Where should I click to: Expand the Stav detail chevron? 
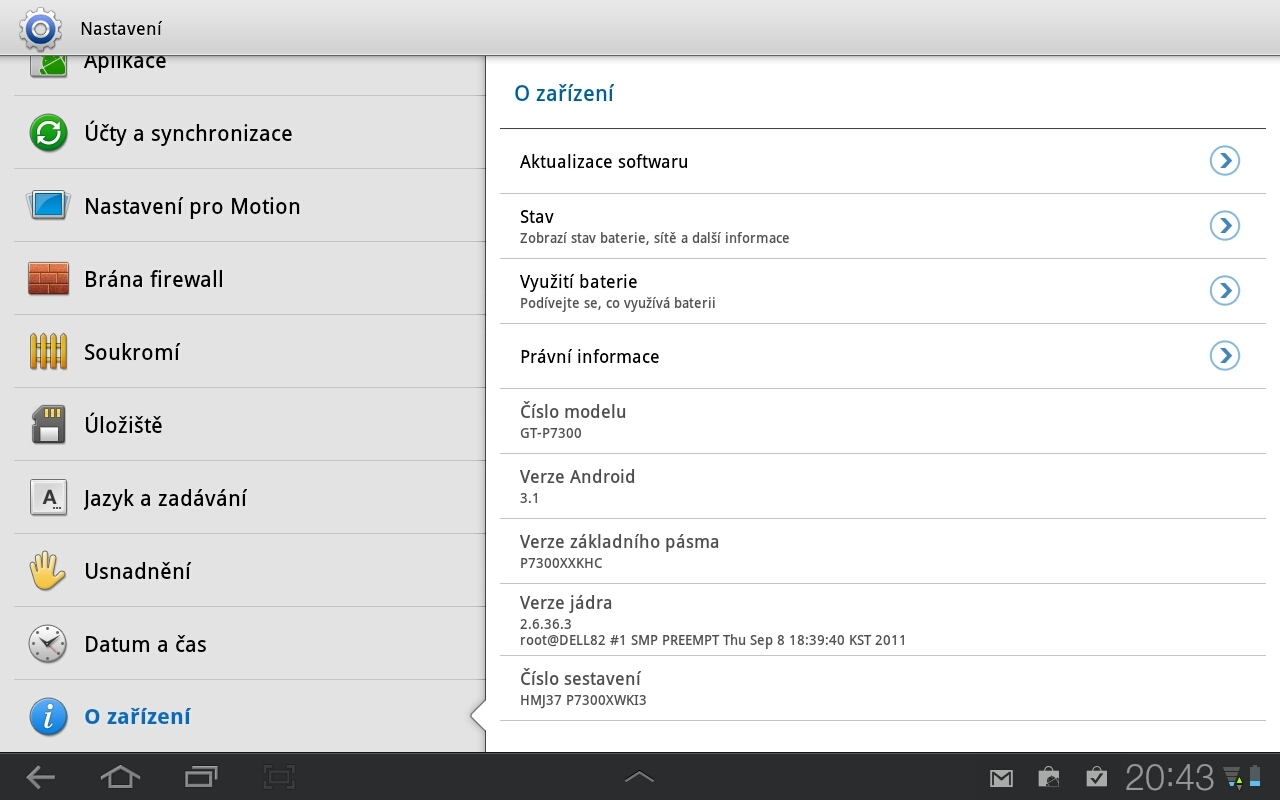point(1224,225)
